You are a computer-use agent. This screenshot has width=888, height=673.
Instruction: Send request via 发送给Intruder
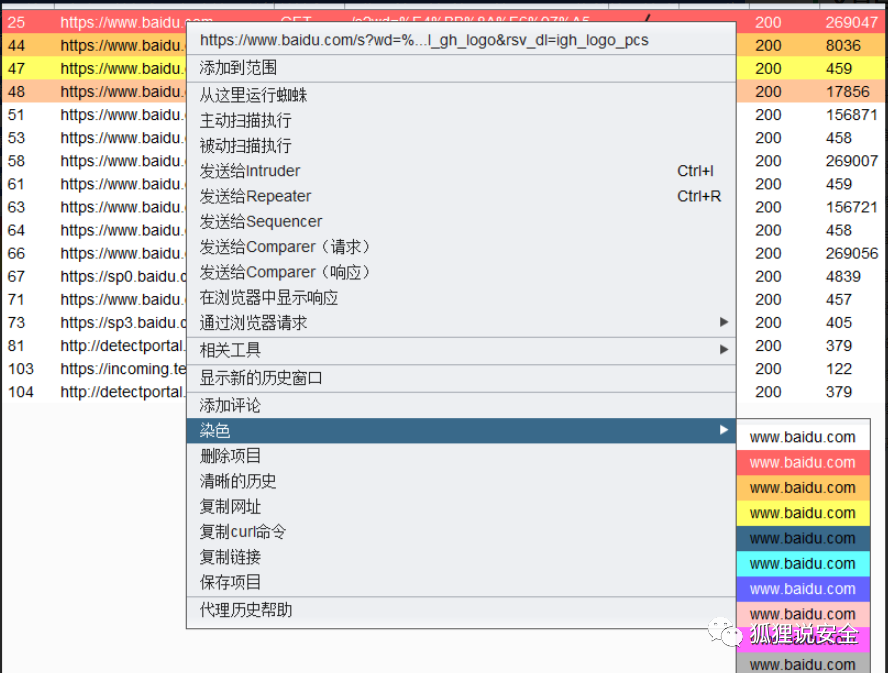461,171
